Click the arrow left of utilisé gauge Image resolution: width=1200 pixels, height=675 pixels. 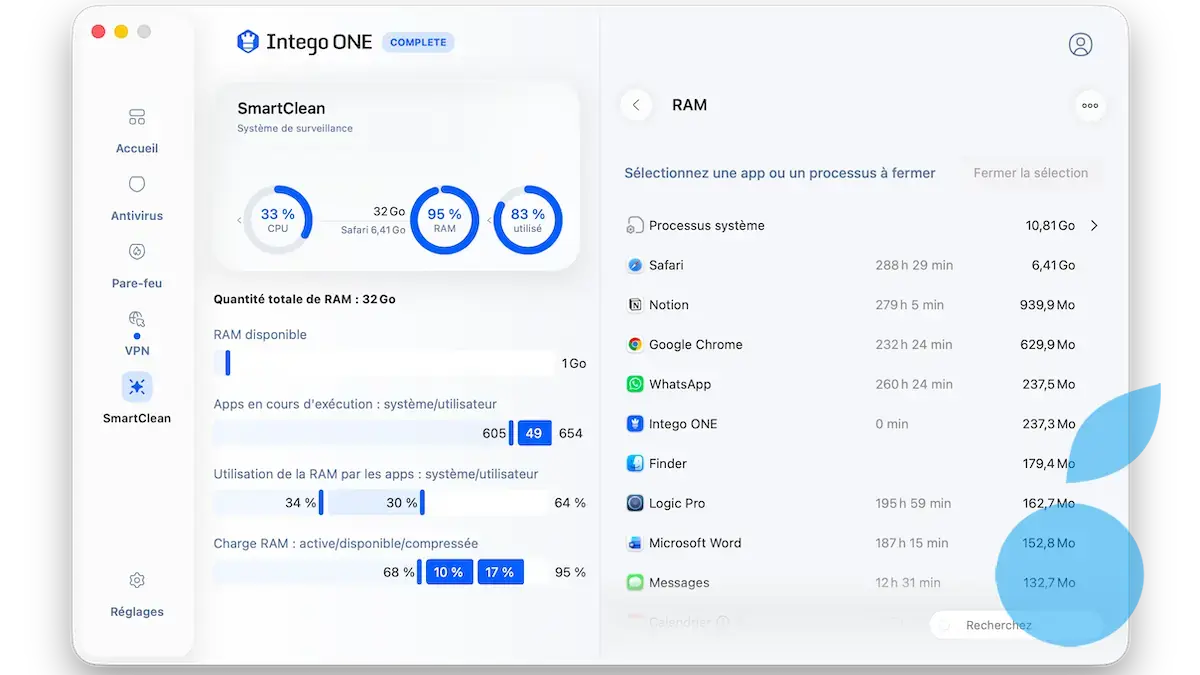489,220
